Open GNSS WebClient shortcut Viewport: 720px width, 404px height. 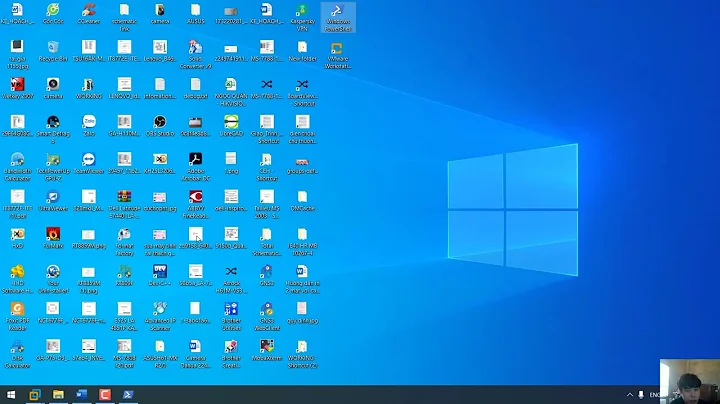coord(266,317)
